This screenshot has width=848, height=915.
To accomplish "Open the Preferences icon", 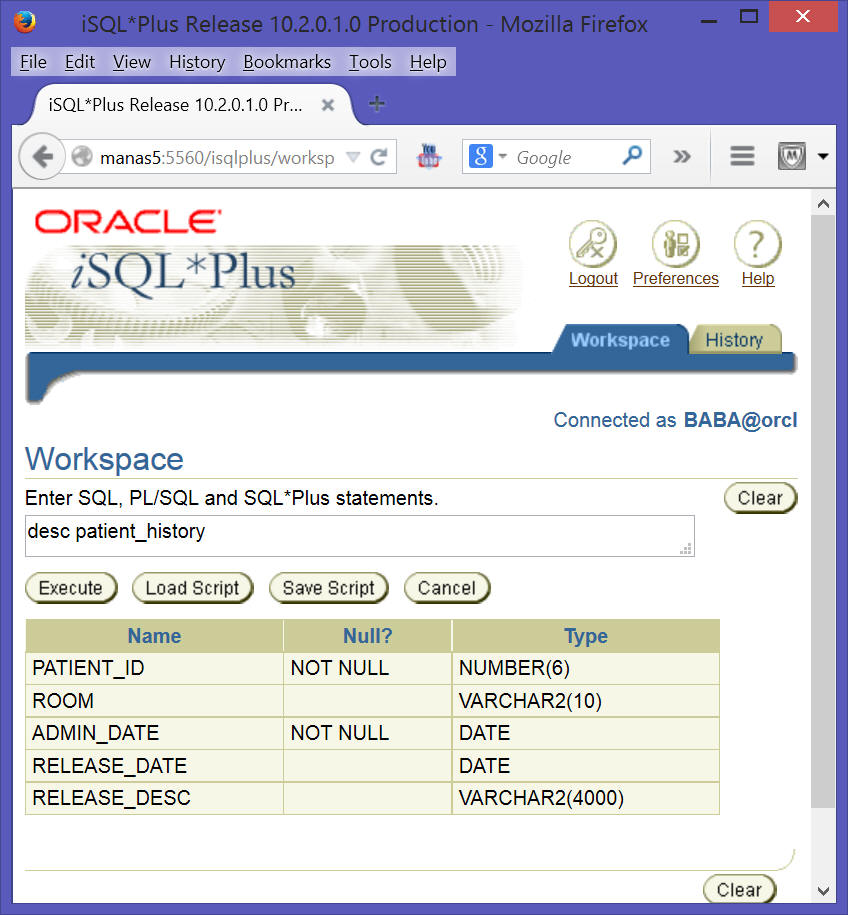I will click(x=675, y=244).
